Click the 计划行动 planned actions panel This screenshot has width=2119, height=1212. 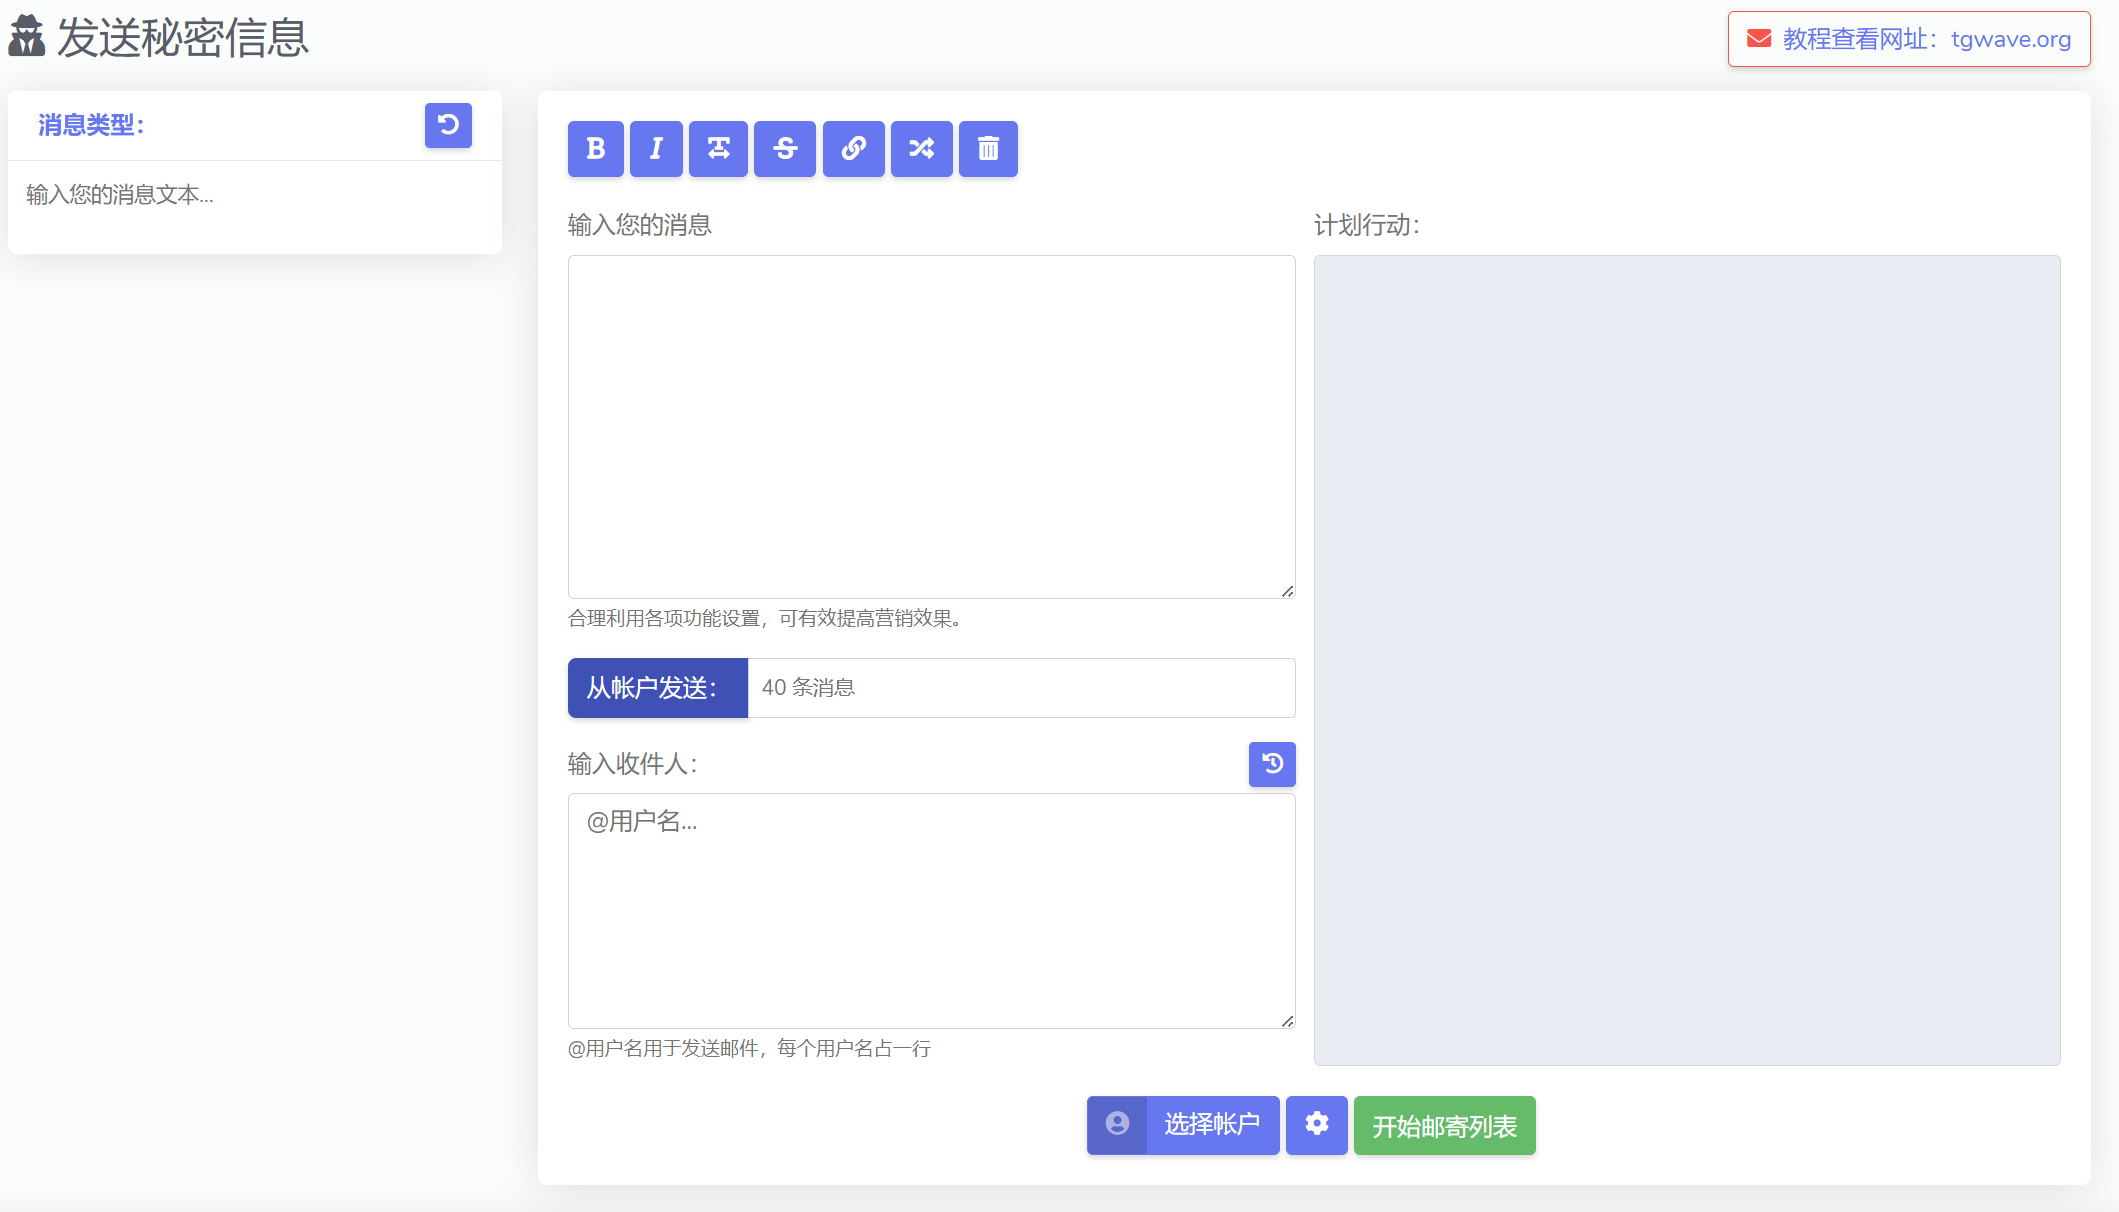[1686, 660]
